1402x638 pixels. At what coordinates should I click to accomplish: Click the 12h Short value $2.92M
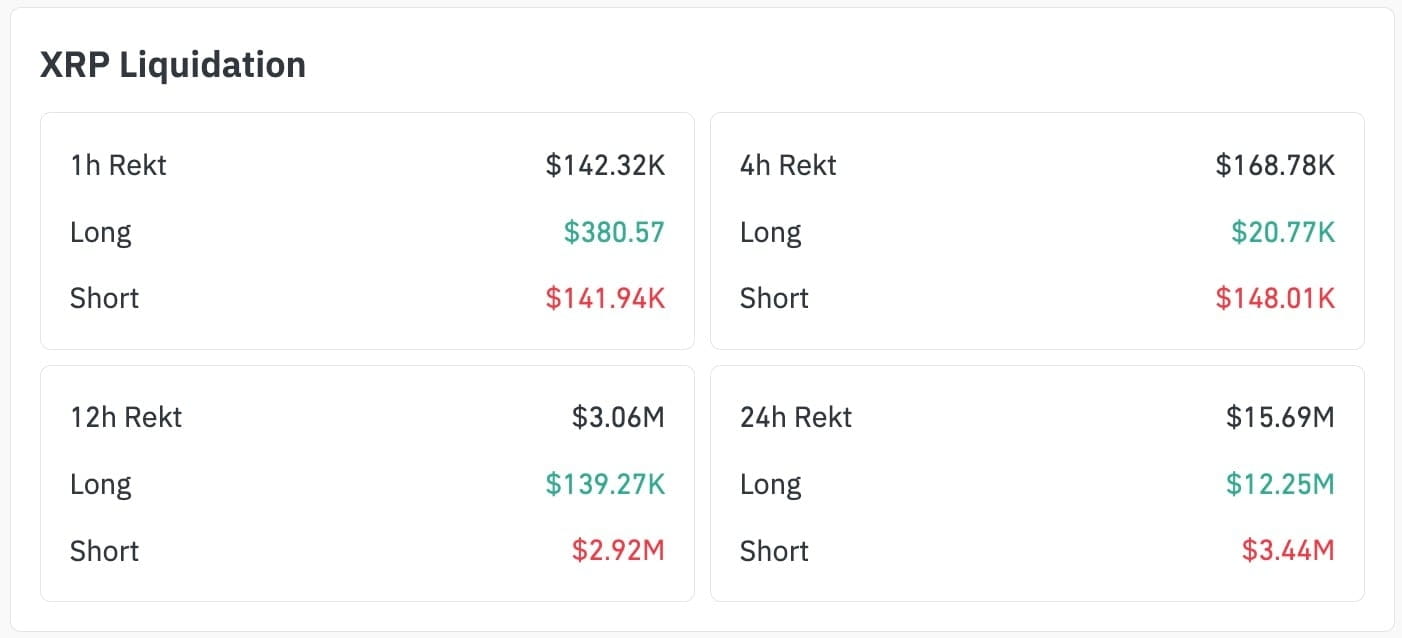pyautogui.click(x=618, y=550)
